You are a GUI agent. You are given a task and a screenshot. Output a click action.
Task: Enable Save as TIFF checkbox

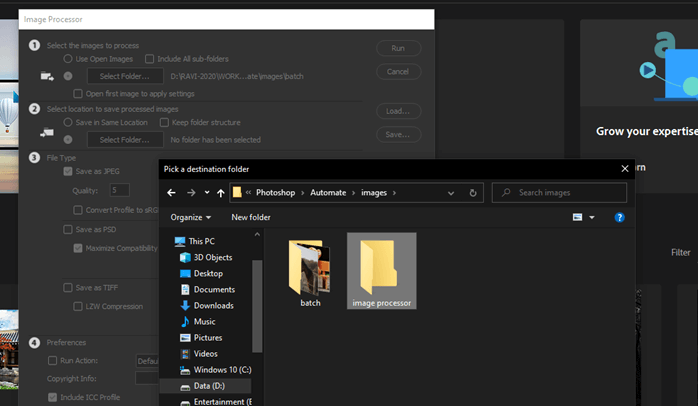[68, 288]
